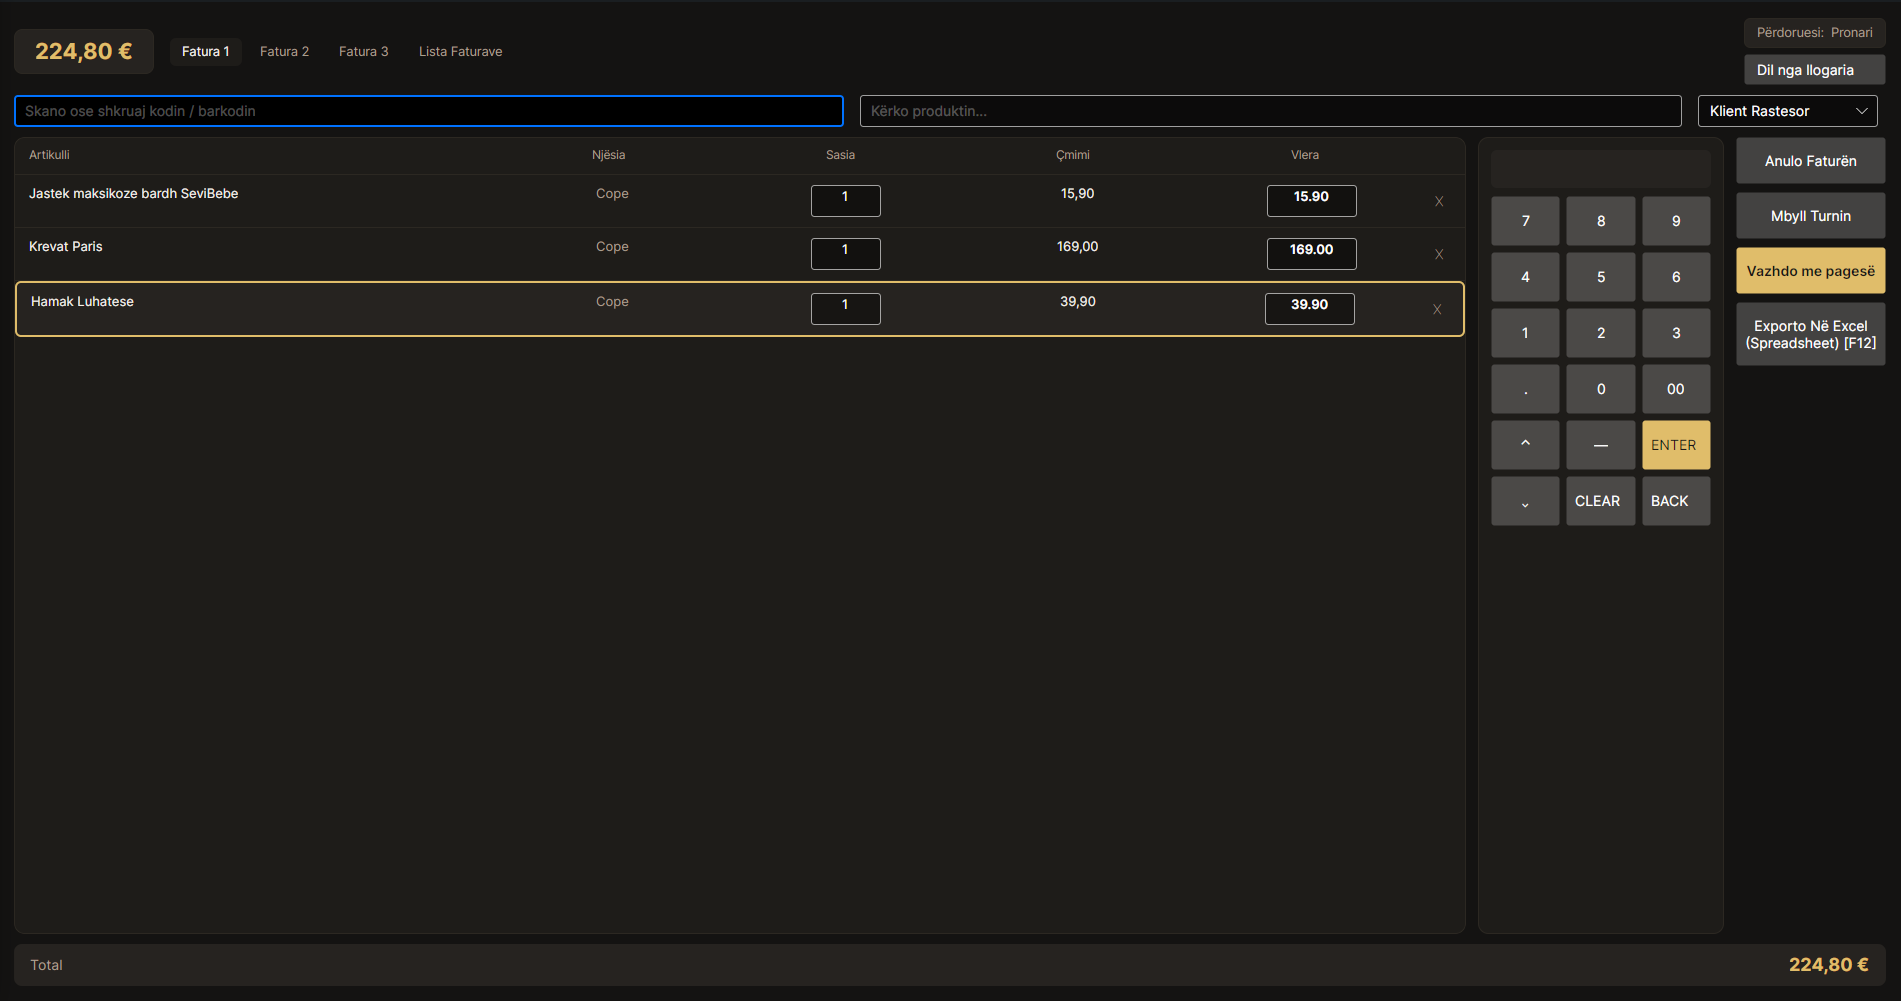
Task: Tap keypad key 9
Action: tap(1676, 221)
